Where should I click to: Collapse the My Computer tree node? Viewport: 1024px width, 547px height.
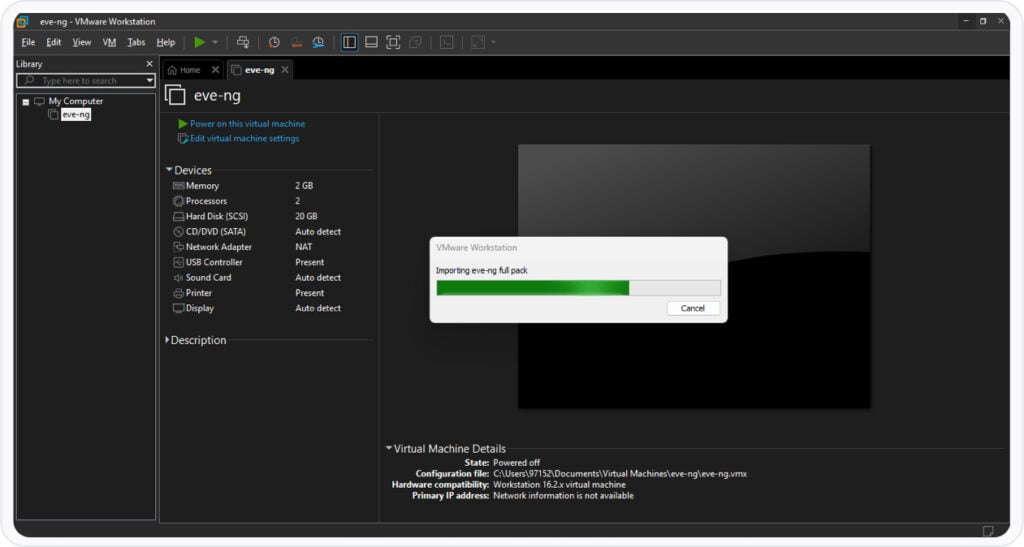coord(26,101)
